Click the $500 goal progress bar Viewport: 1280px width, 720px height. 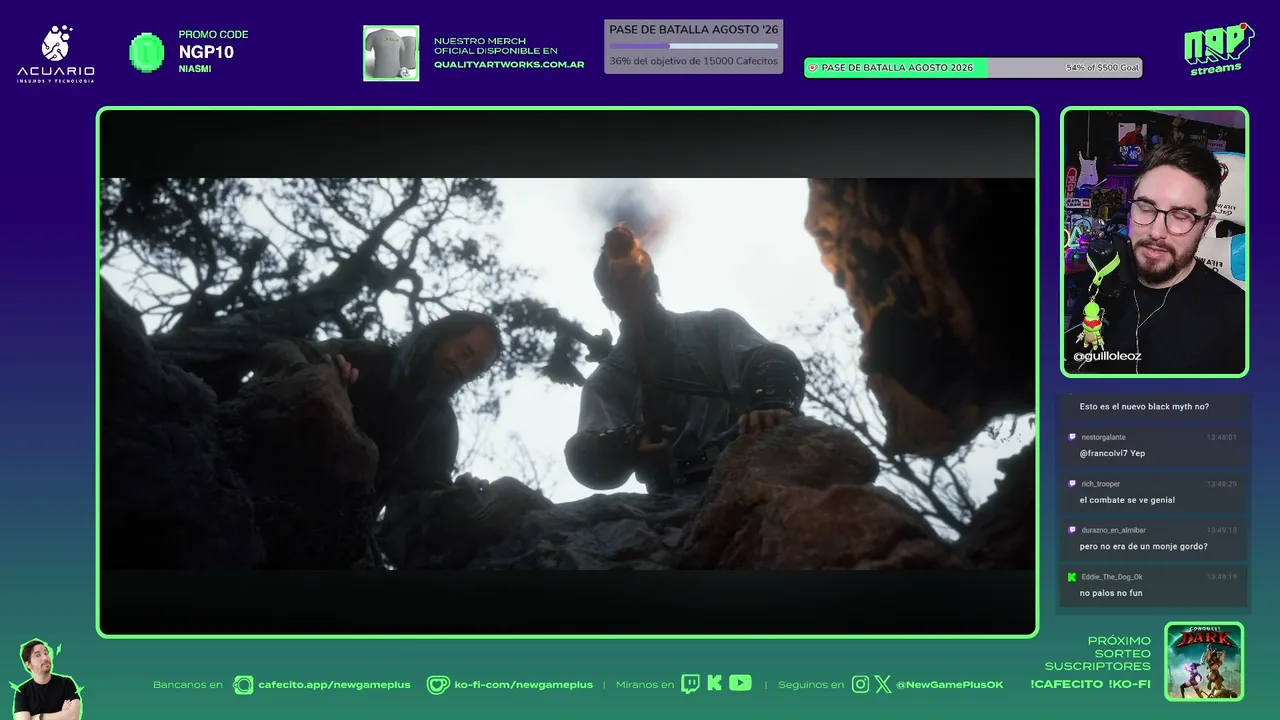click(x=973, y=68)
